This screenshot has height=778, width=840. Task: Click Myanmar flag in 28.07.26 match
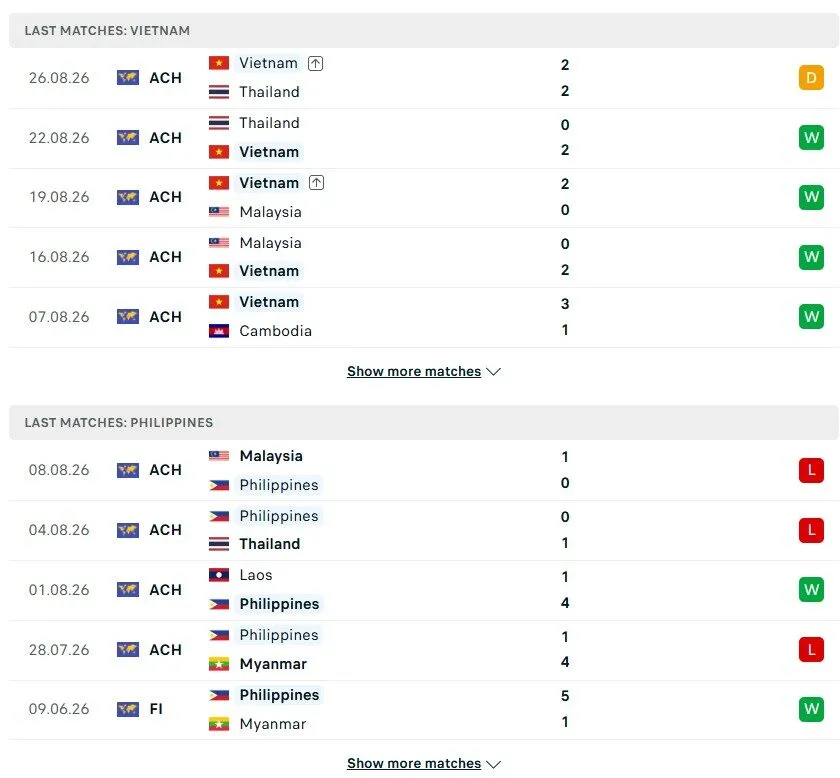pyautogui.click(x=219, y=664)
